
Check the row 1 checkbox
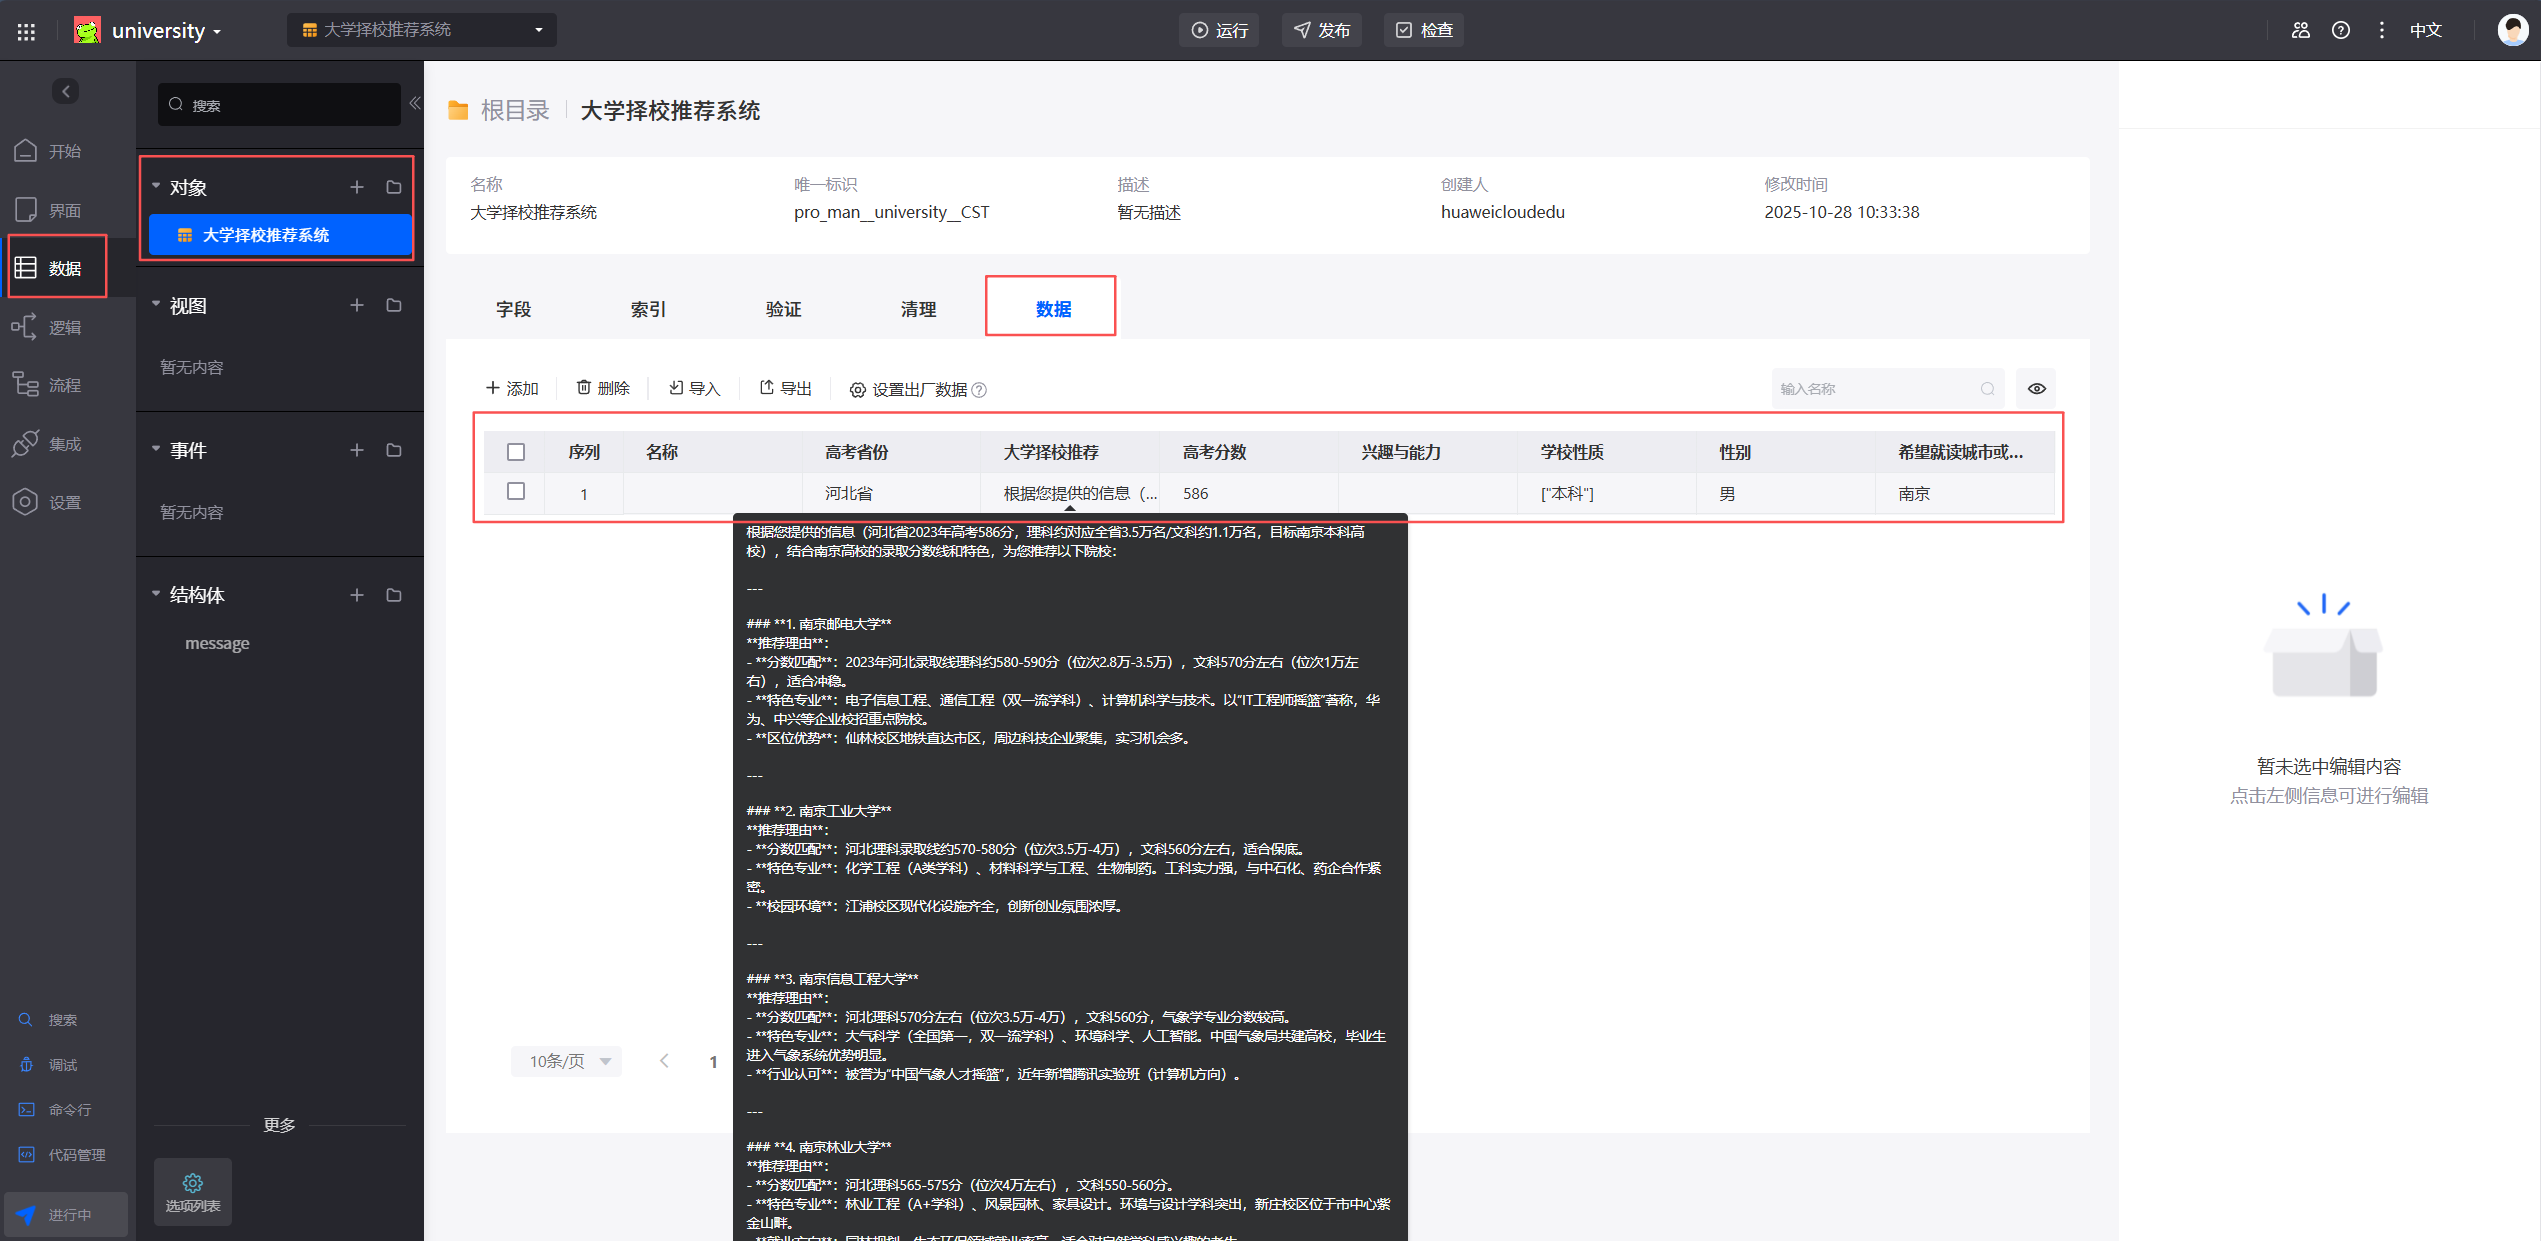coord(516,491)
